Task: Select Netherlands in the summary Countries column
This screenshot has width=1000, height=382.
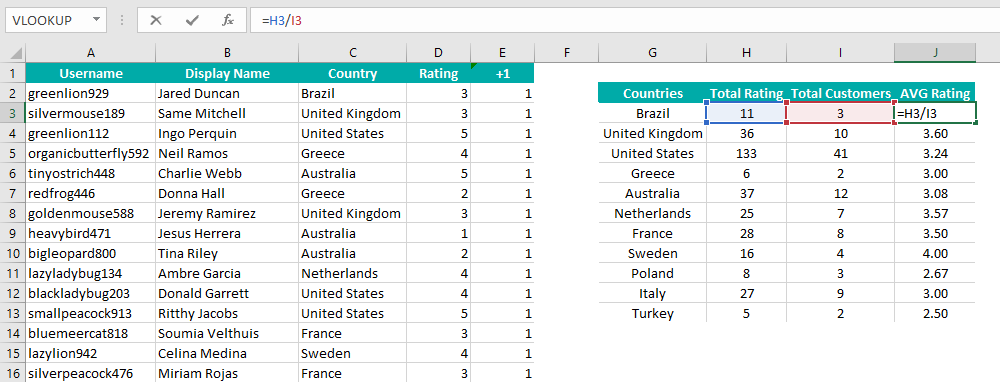Action: coord(652,214)
